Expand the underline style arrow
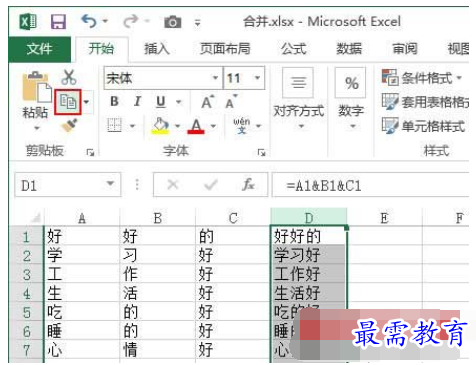This screenshot has width=476, height=365. [x=179, y=102]
